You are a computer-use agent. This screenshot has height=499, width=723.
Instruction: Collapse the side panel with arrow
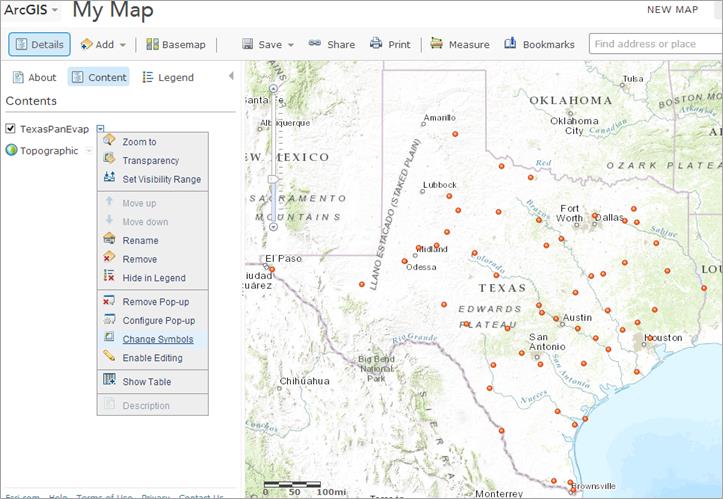(232, 76)
